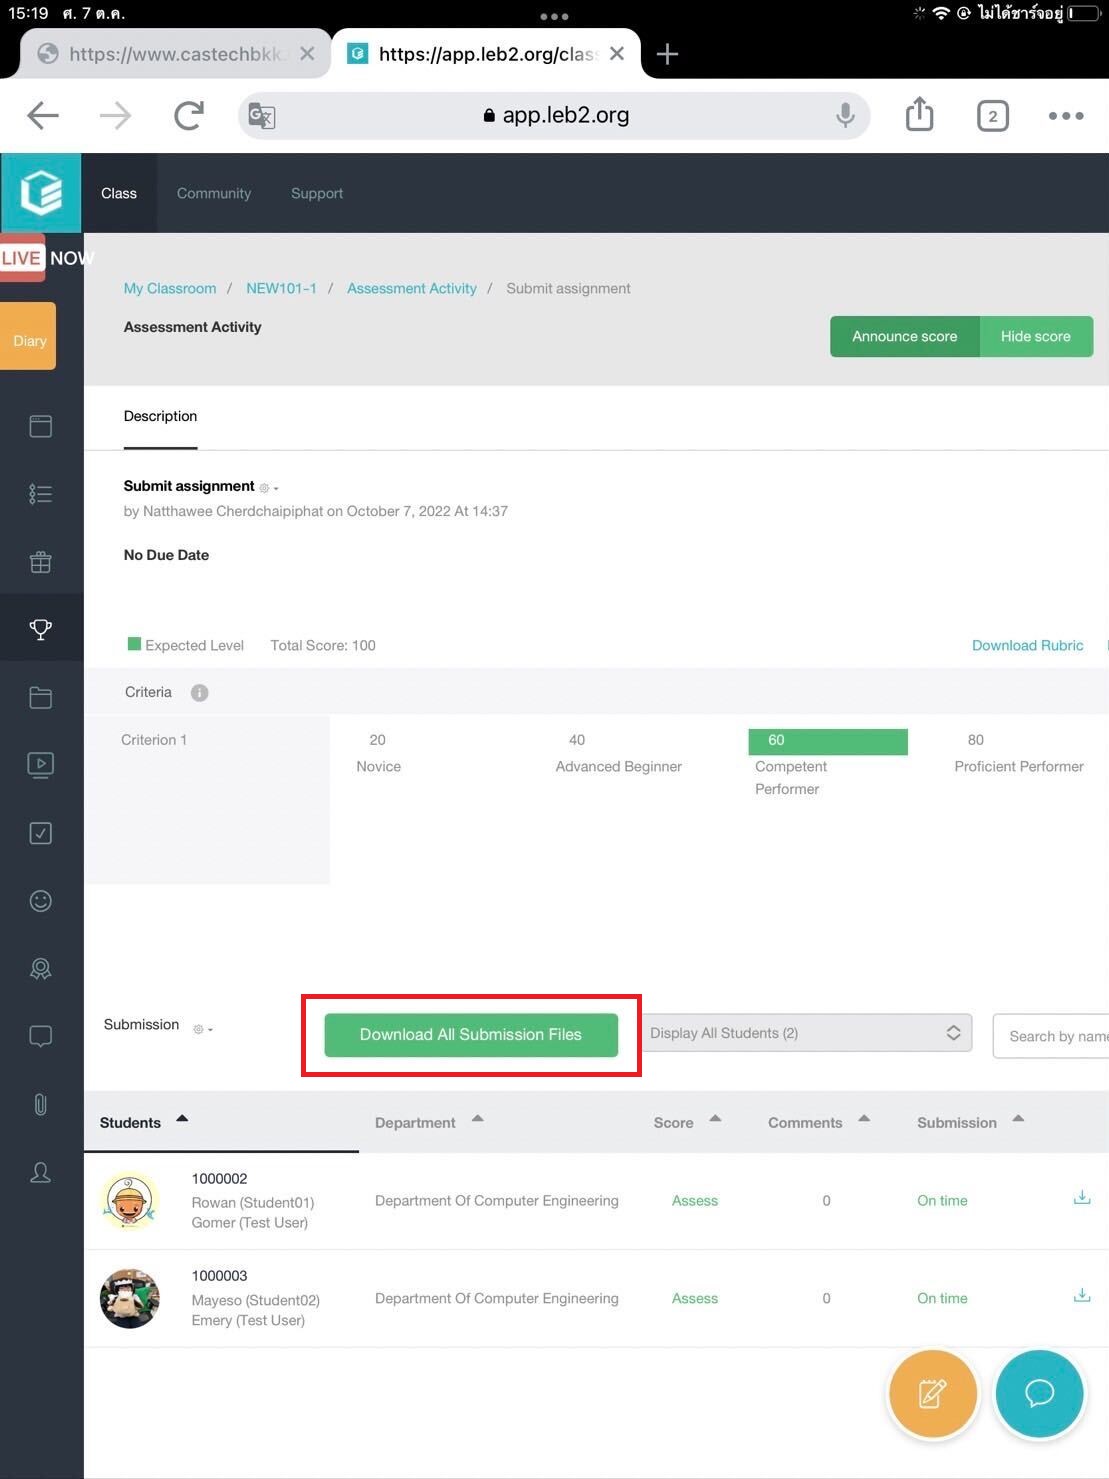This screenshot has width=1109, height=1479.
Task: Open the gear dropdown beside Submit assignment
Action: pyautogui.click(x=269, y=488)
